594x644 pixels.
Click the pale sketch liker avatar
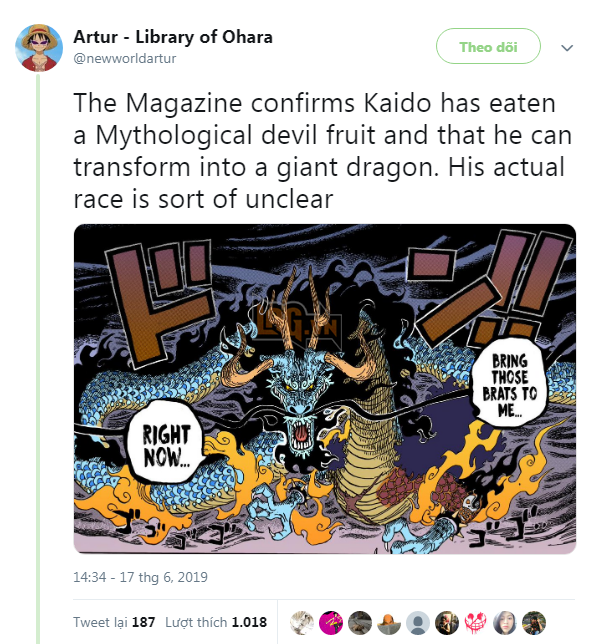point(302,623)
